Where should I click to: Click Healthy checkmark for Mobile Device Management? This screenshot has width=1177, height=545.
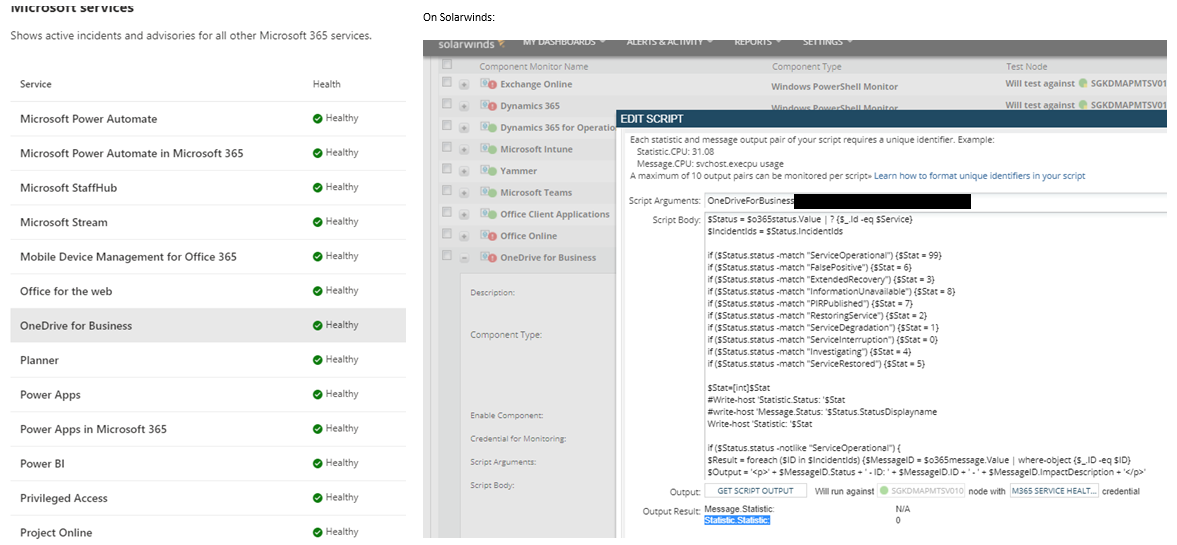tap(318, 257)
